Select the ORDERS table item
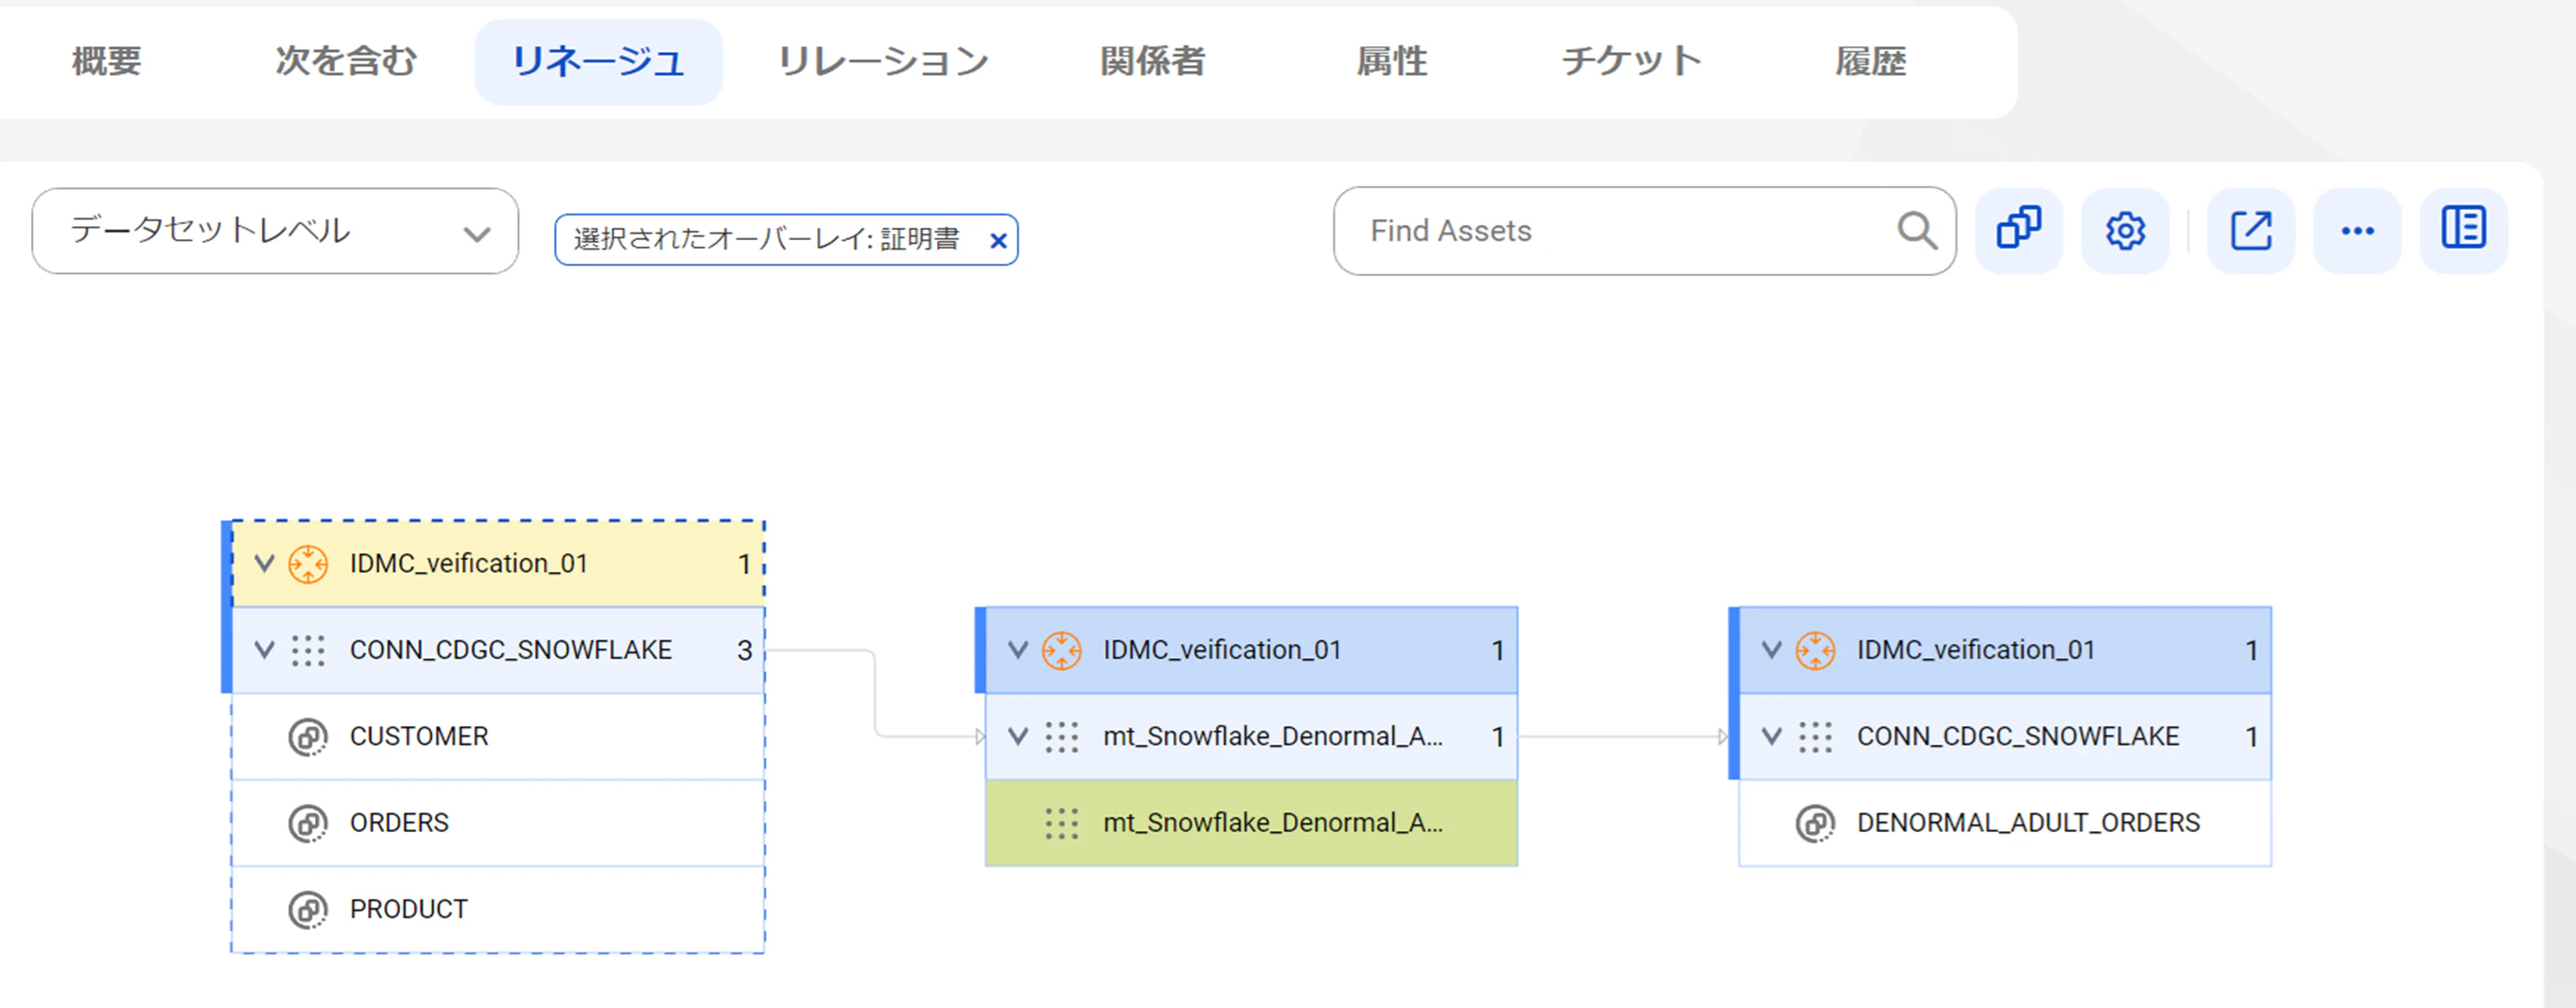This screenshot has height=1008, width=2576. click(x=399, y=823)
